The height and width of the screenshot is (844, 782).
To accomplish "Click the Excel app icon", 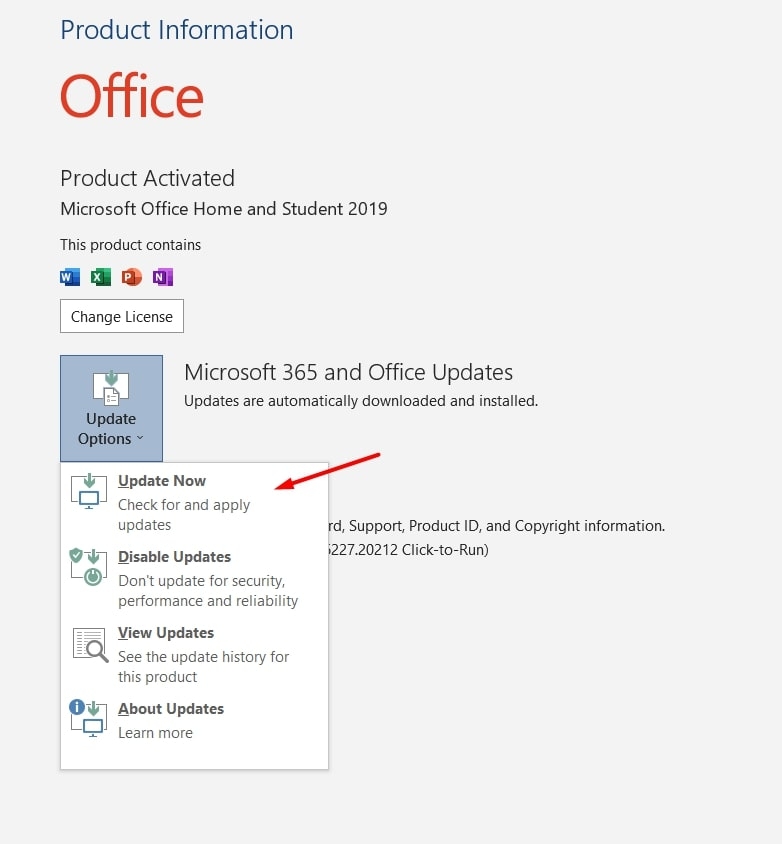I will pyautogui.click(x=101, y=277).
